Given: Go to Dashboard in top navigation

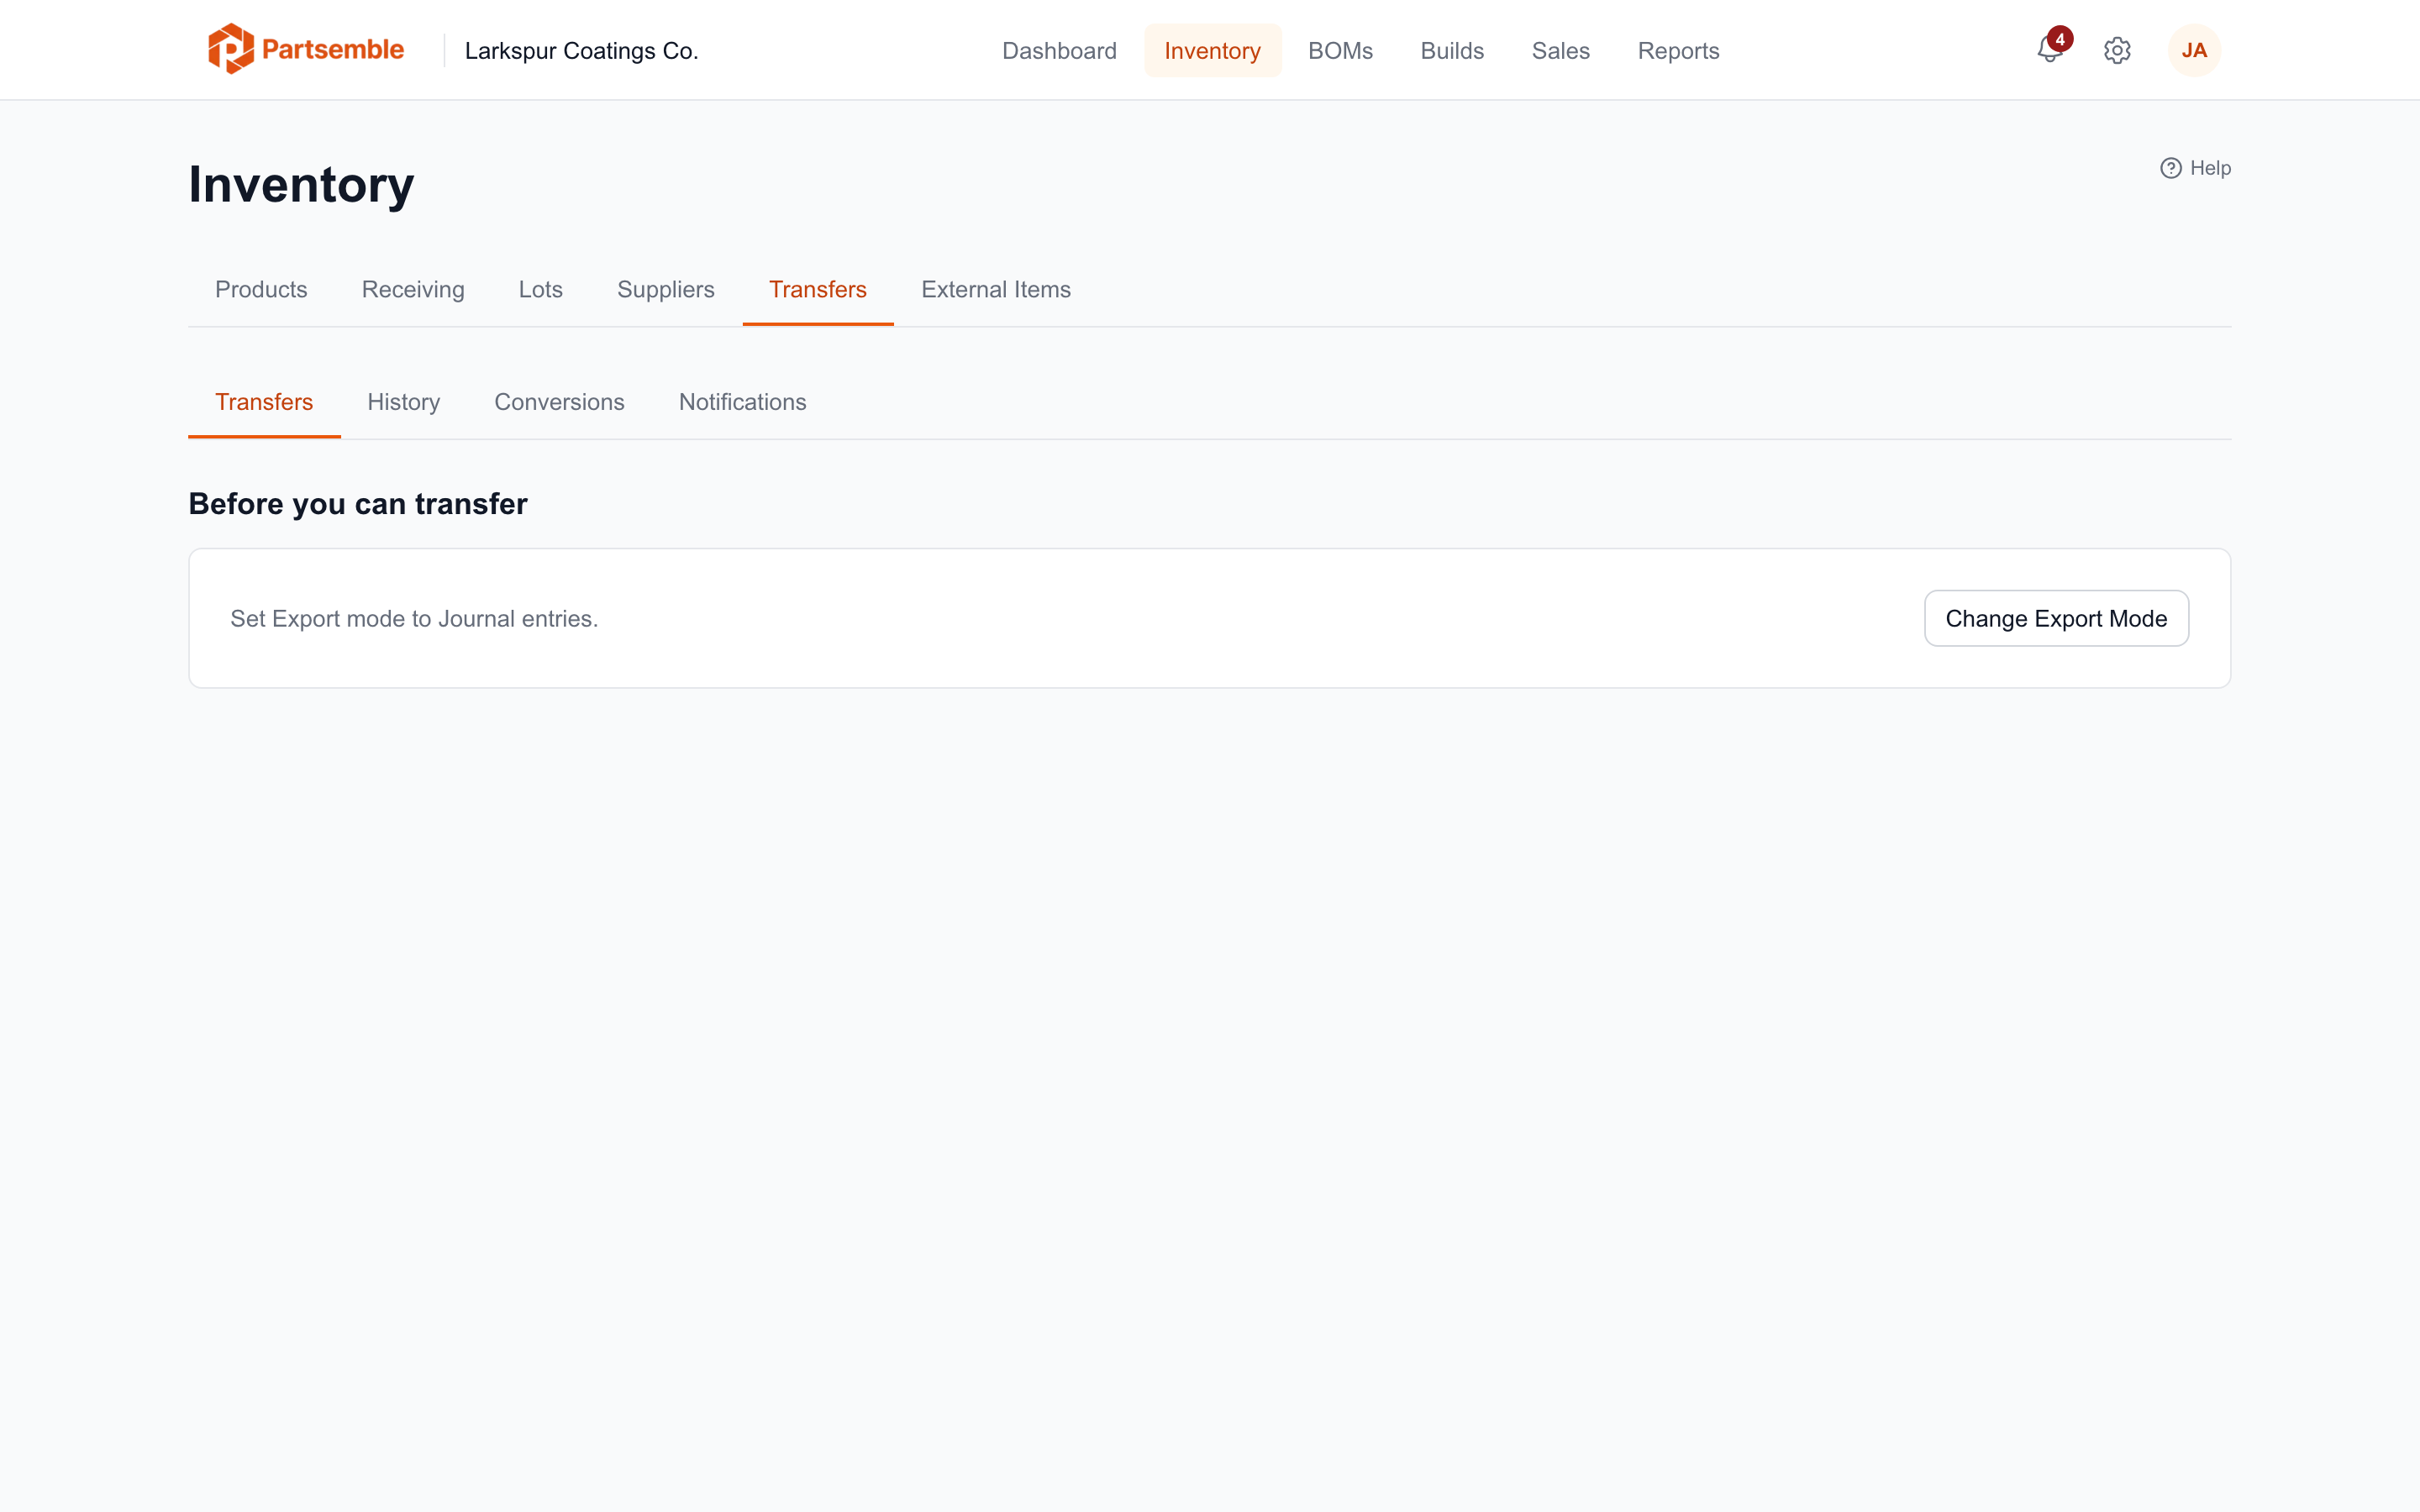Looking at the screenshot, I should 1059,50.
